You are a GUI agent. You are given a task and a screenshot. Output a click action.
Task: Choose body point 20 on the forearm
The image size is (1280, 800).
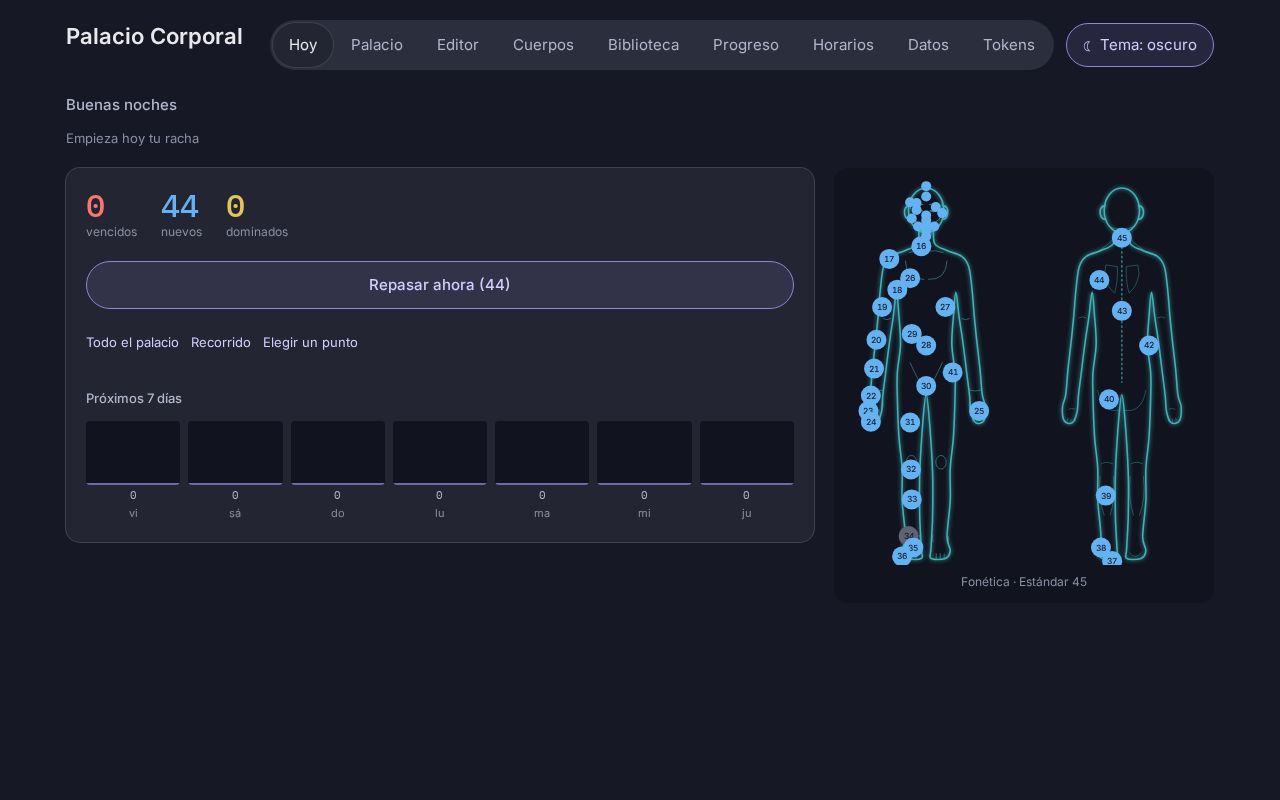876,340
